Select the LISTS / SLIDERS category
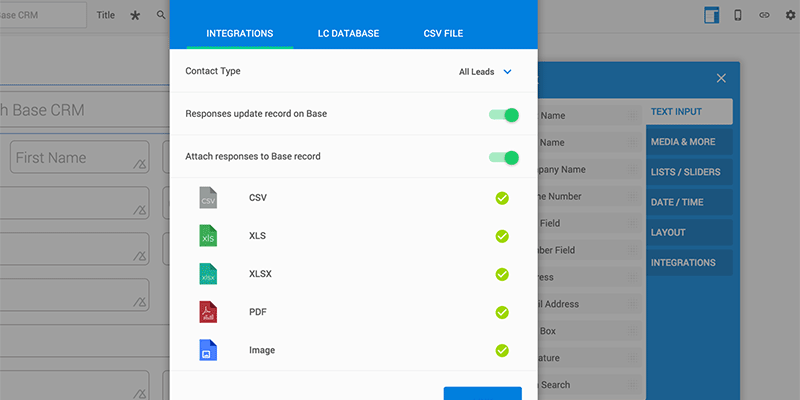This screenshot has width=800, height=400. 689,172
